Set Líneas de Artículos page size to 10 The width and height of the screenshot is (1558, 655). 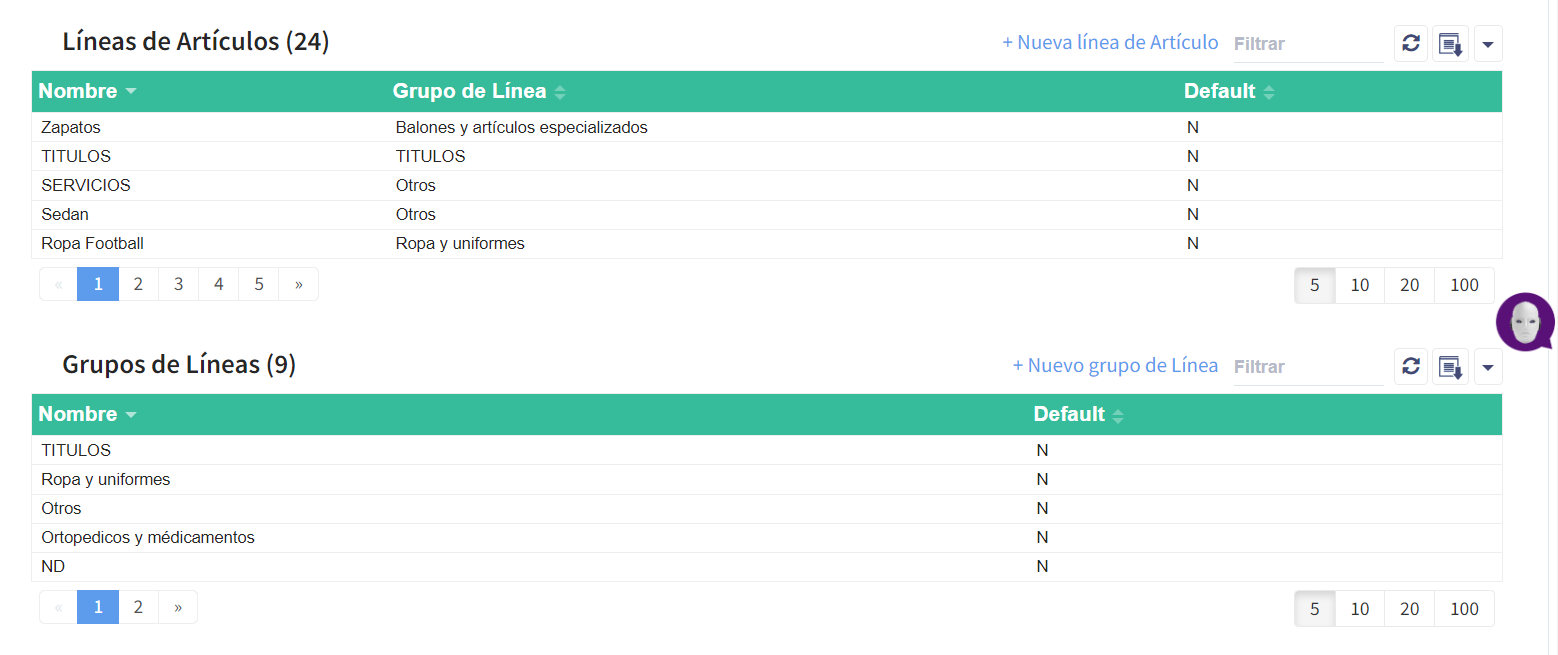[1359, 285]
